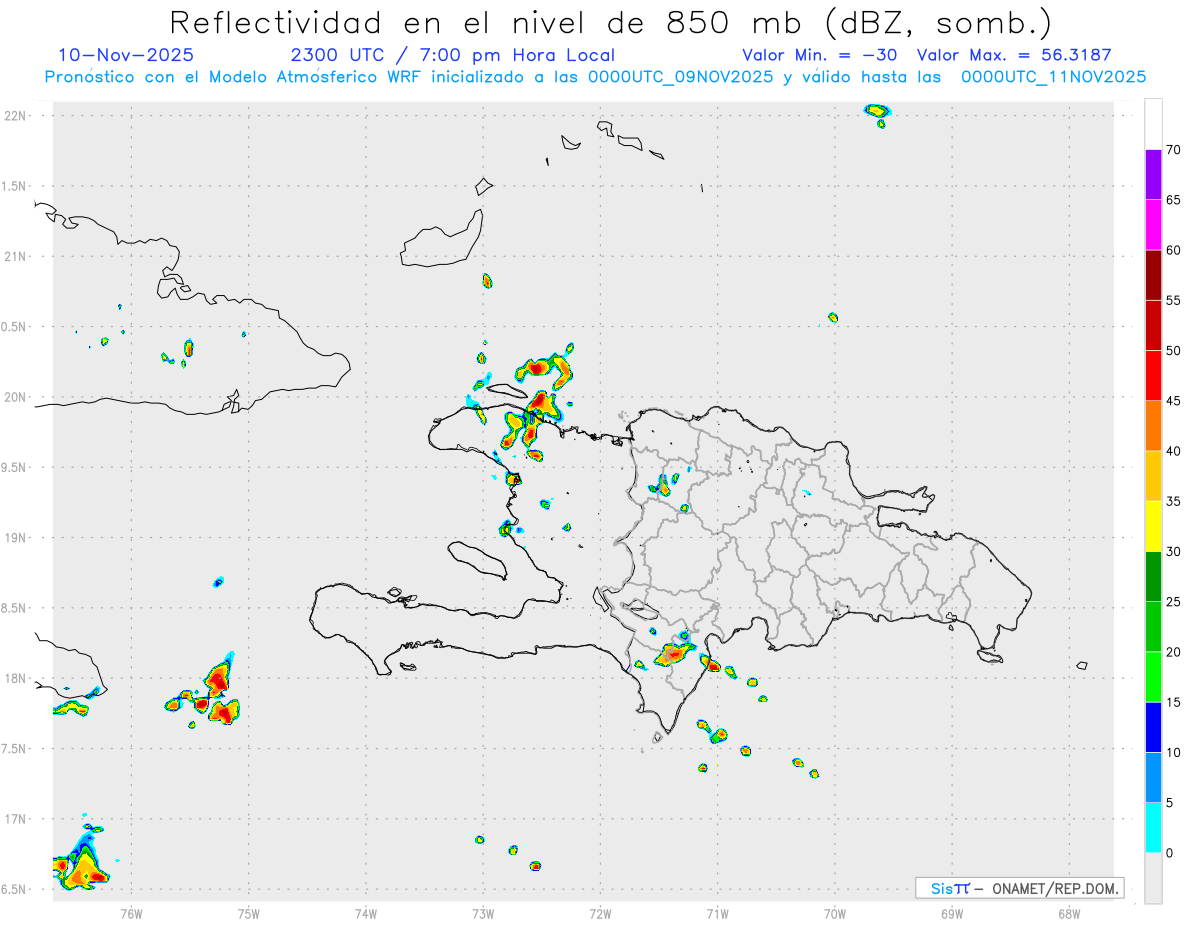The width and height of the screenshot is (1200, 927).
Task: Click the colorbar value label '70'
Action: point(1174,150)
